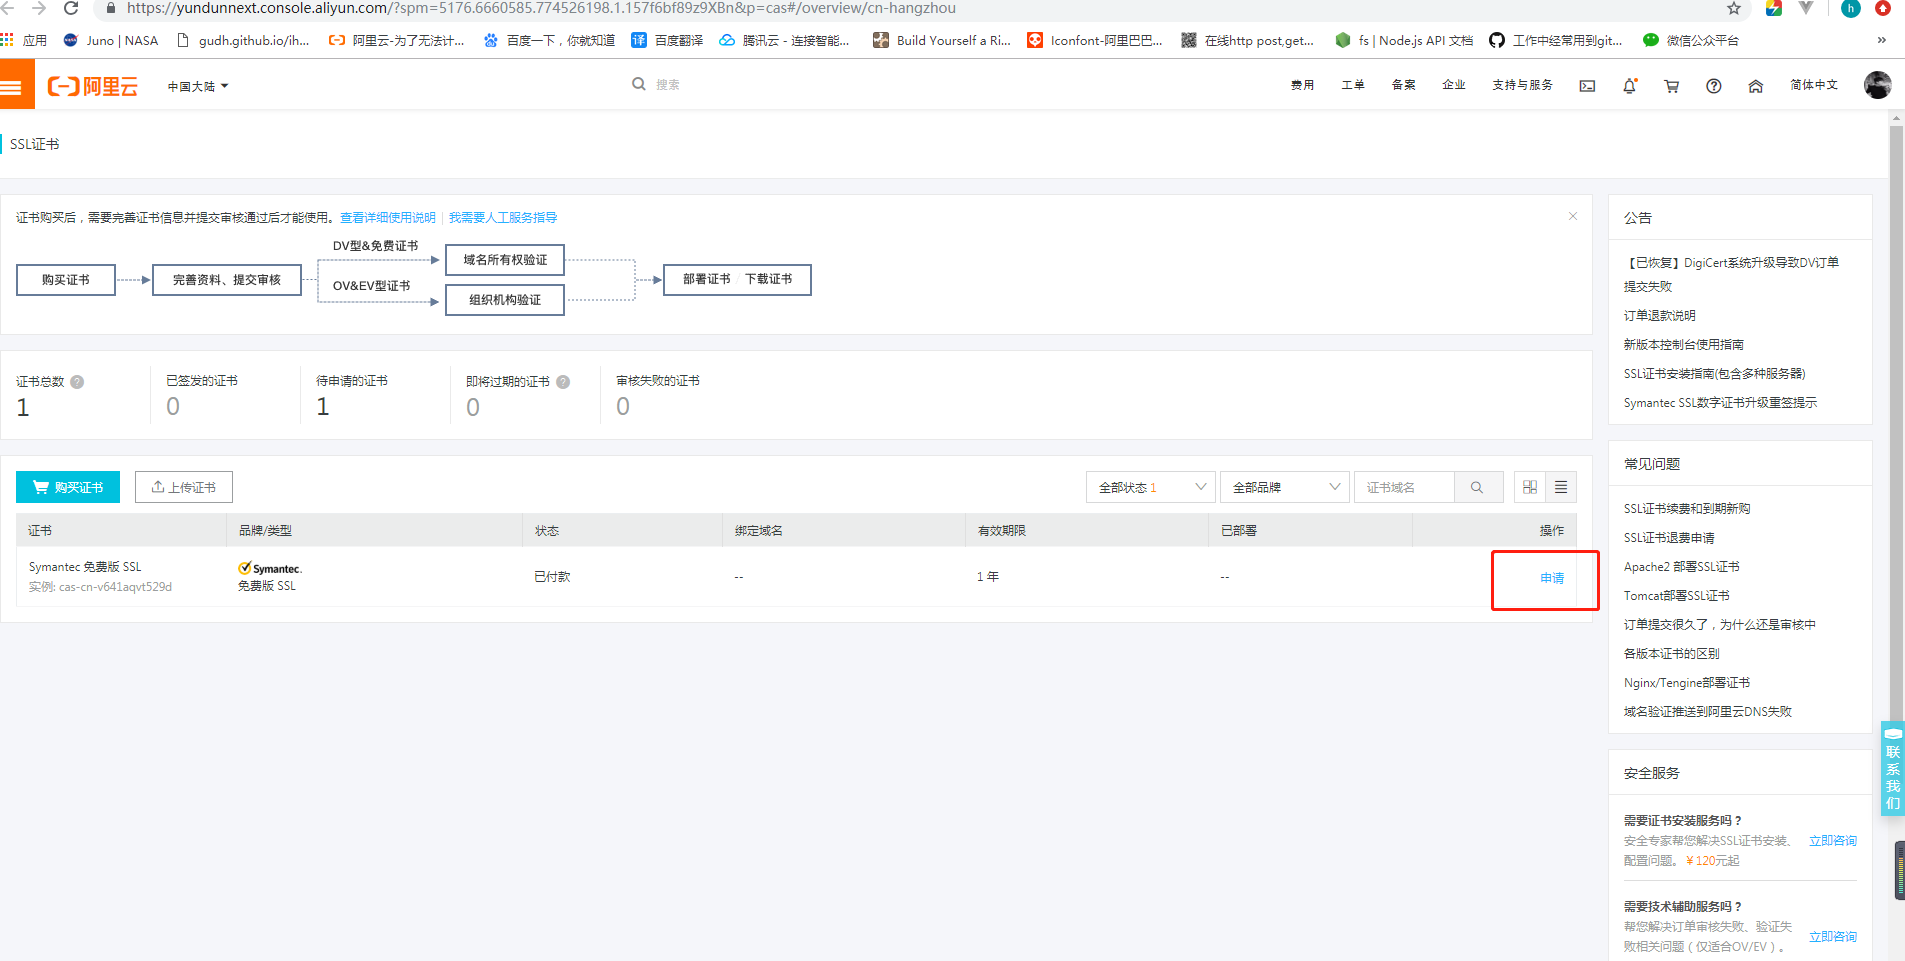This screenshot has width=1905, height=961.
Task: Open 新版本控制台使用指南 announcement
Action: 1683,345
